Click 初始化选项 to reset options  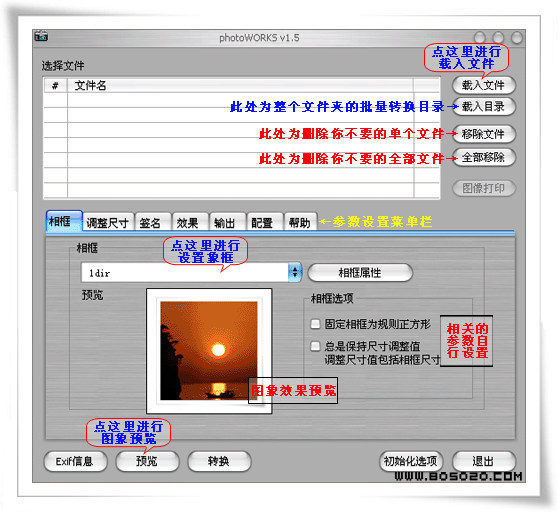click(x=411, y=461)
